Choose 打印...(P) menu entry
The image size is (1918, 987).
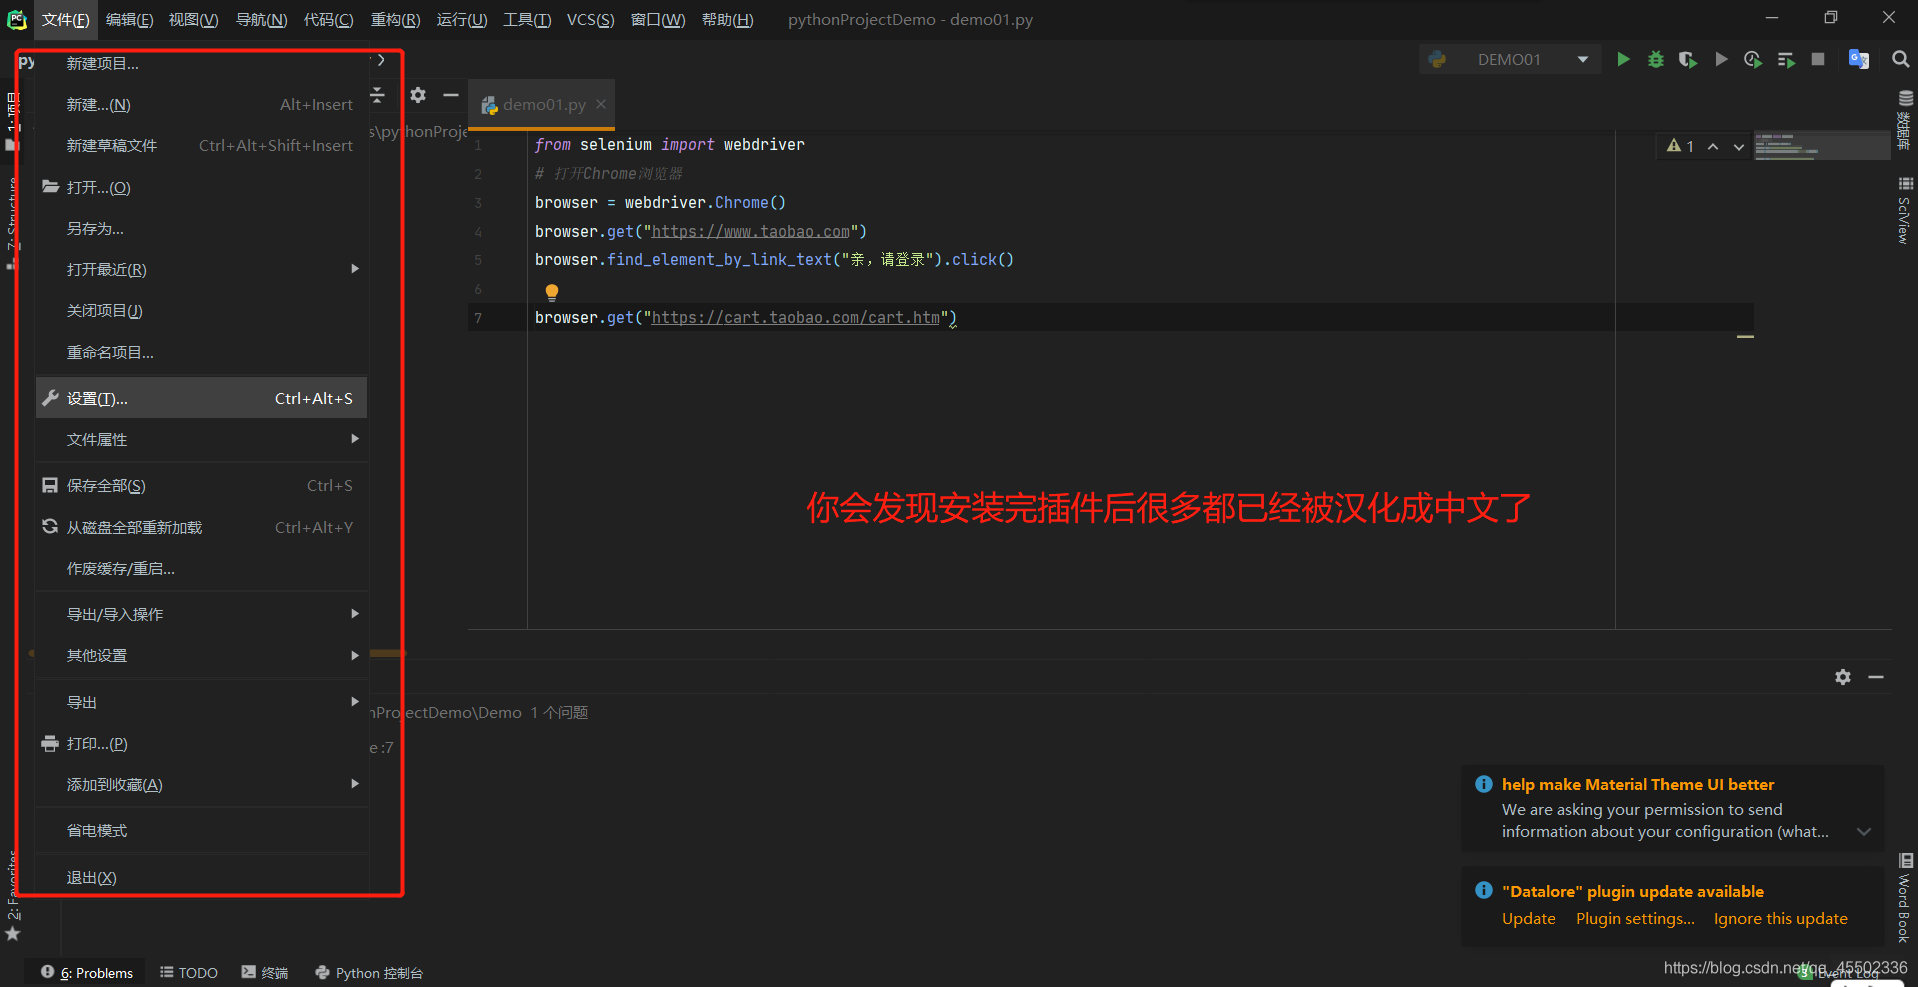(x=202, y=743)
